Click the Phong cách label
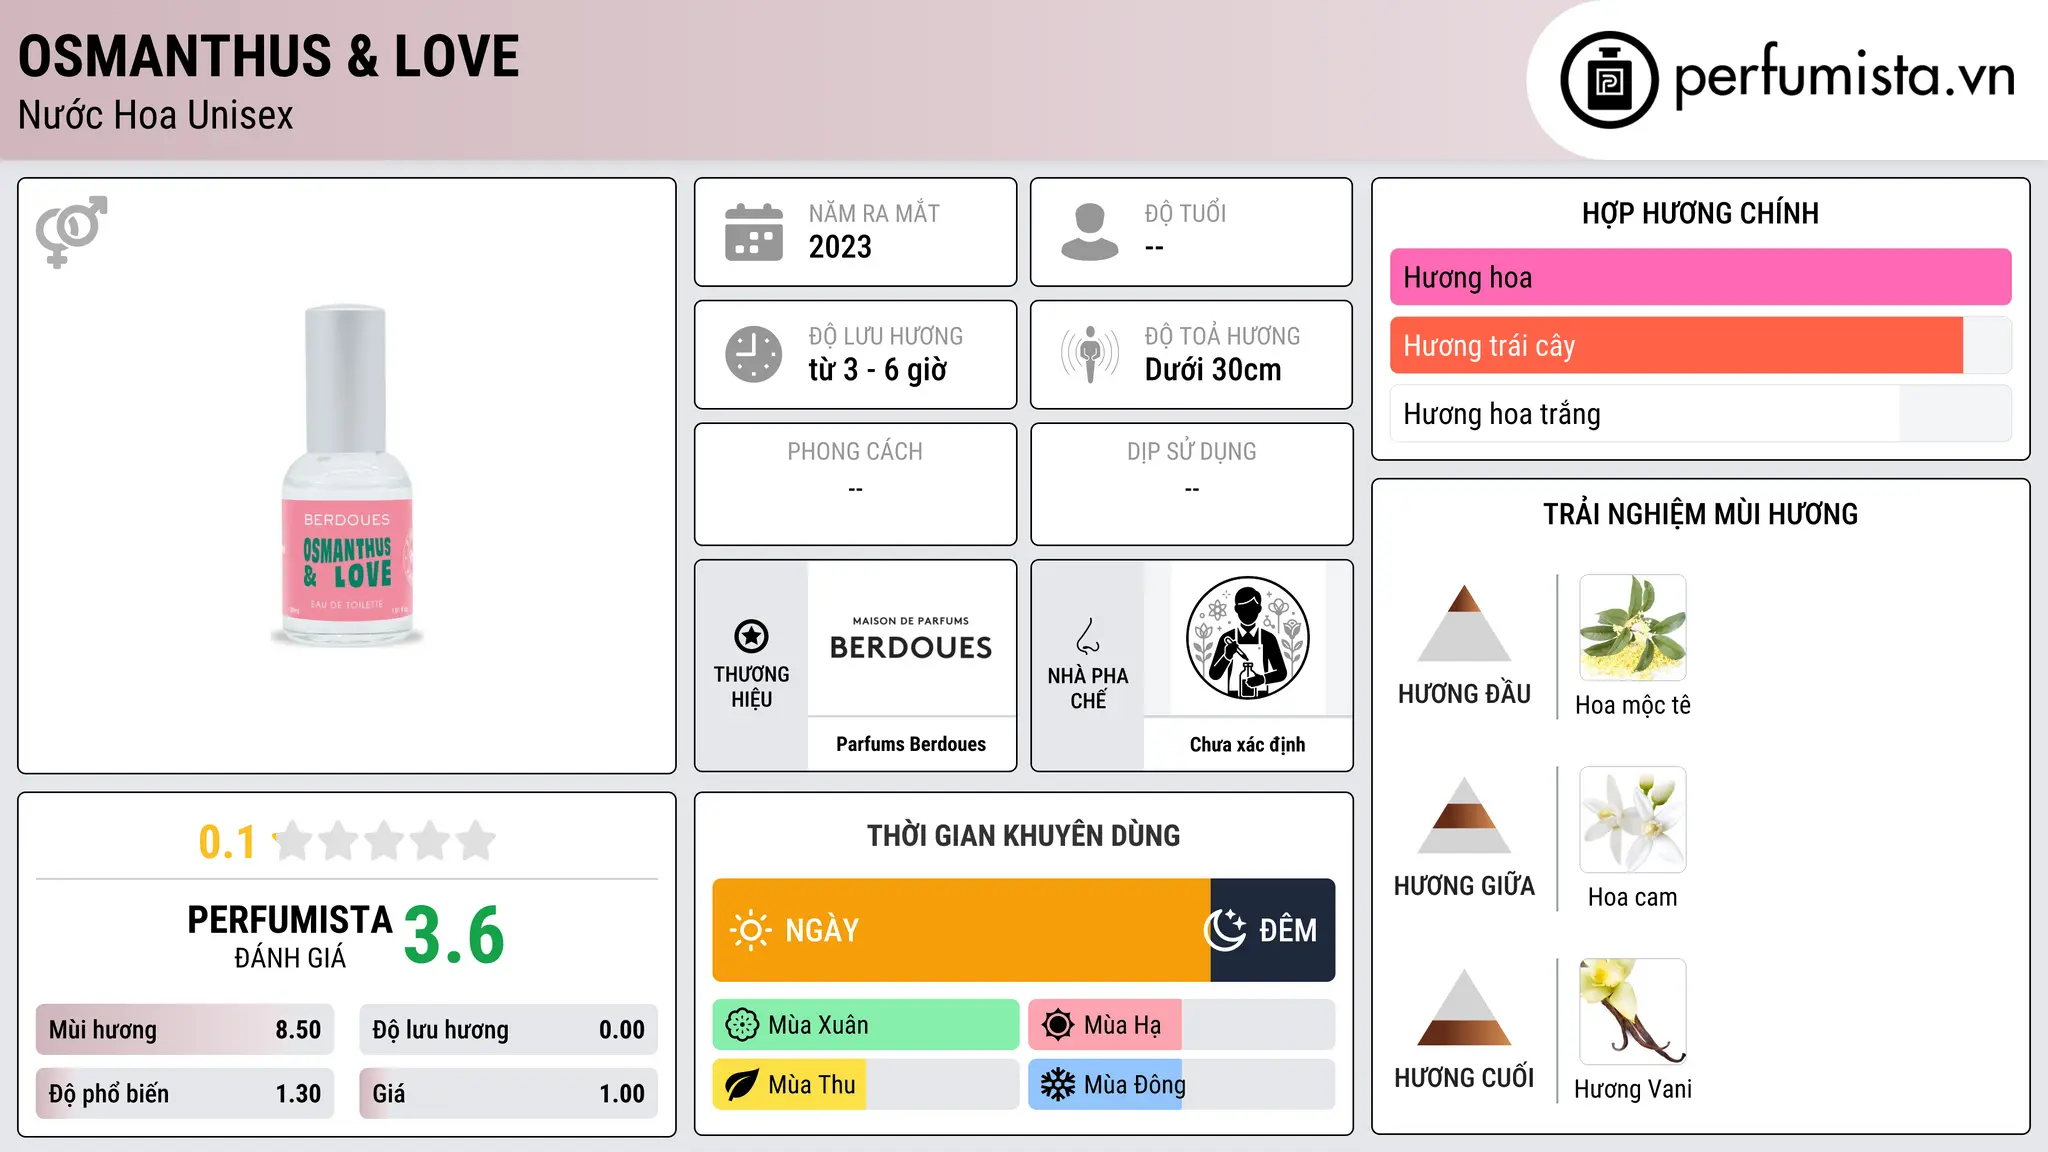The width and height of the screenshot is (2048, 1152). click(x=855, y=452)
